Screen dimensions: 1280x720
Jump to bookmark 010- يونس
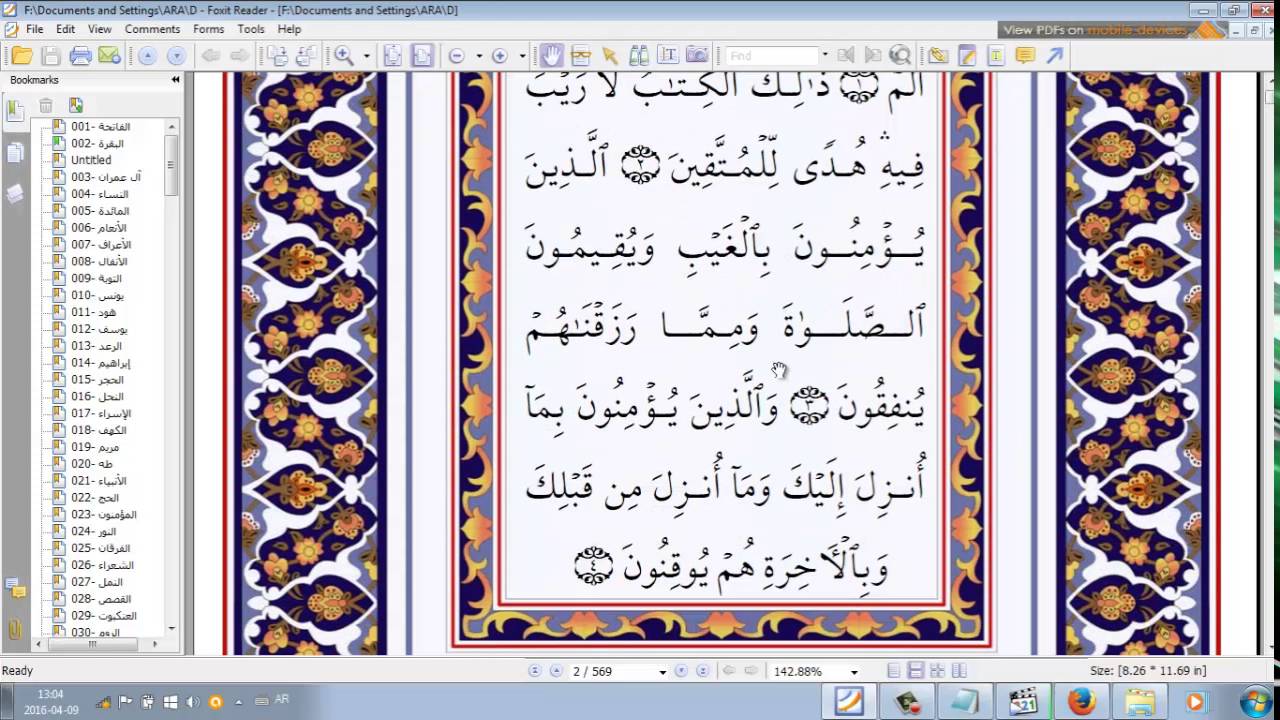97,296
